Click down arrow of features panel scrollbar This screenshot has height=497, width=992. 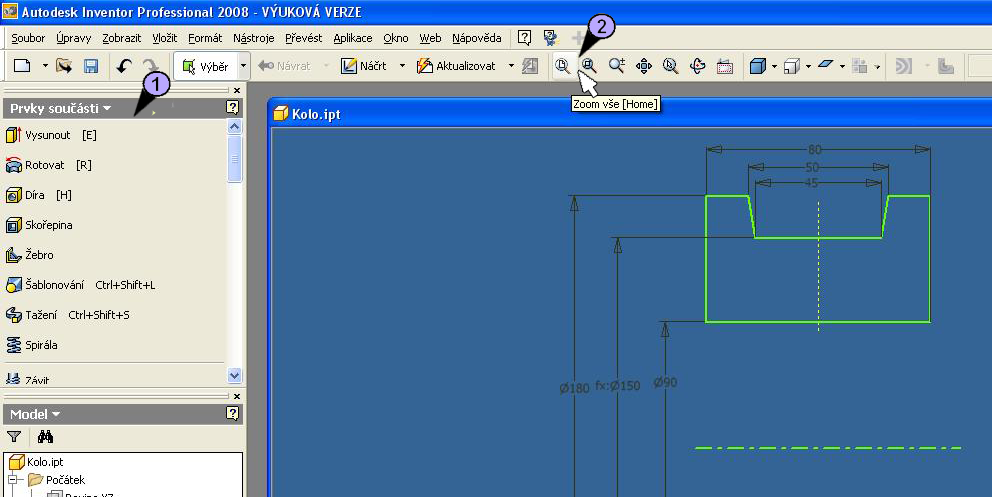(x=235, y=376)
